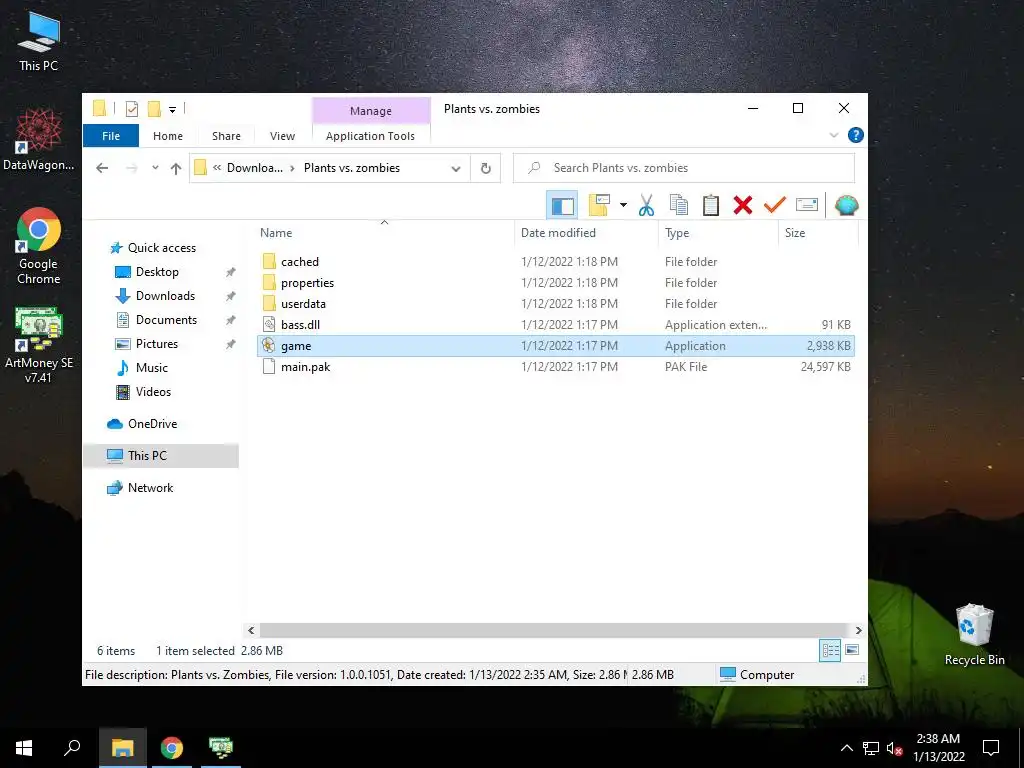Screen dimensions: 1024x768
Task: Go up one folder level
Action: click(x=176, y=168)
